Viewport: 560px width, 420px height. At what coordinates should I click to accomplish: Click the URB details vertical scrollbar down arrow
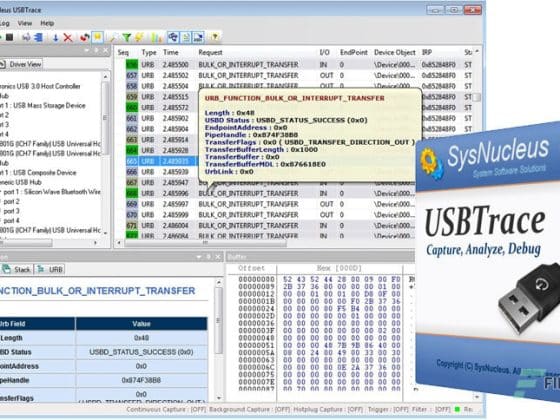tap(219, 398)
